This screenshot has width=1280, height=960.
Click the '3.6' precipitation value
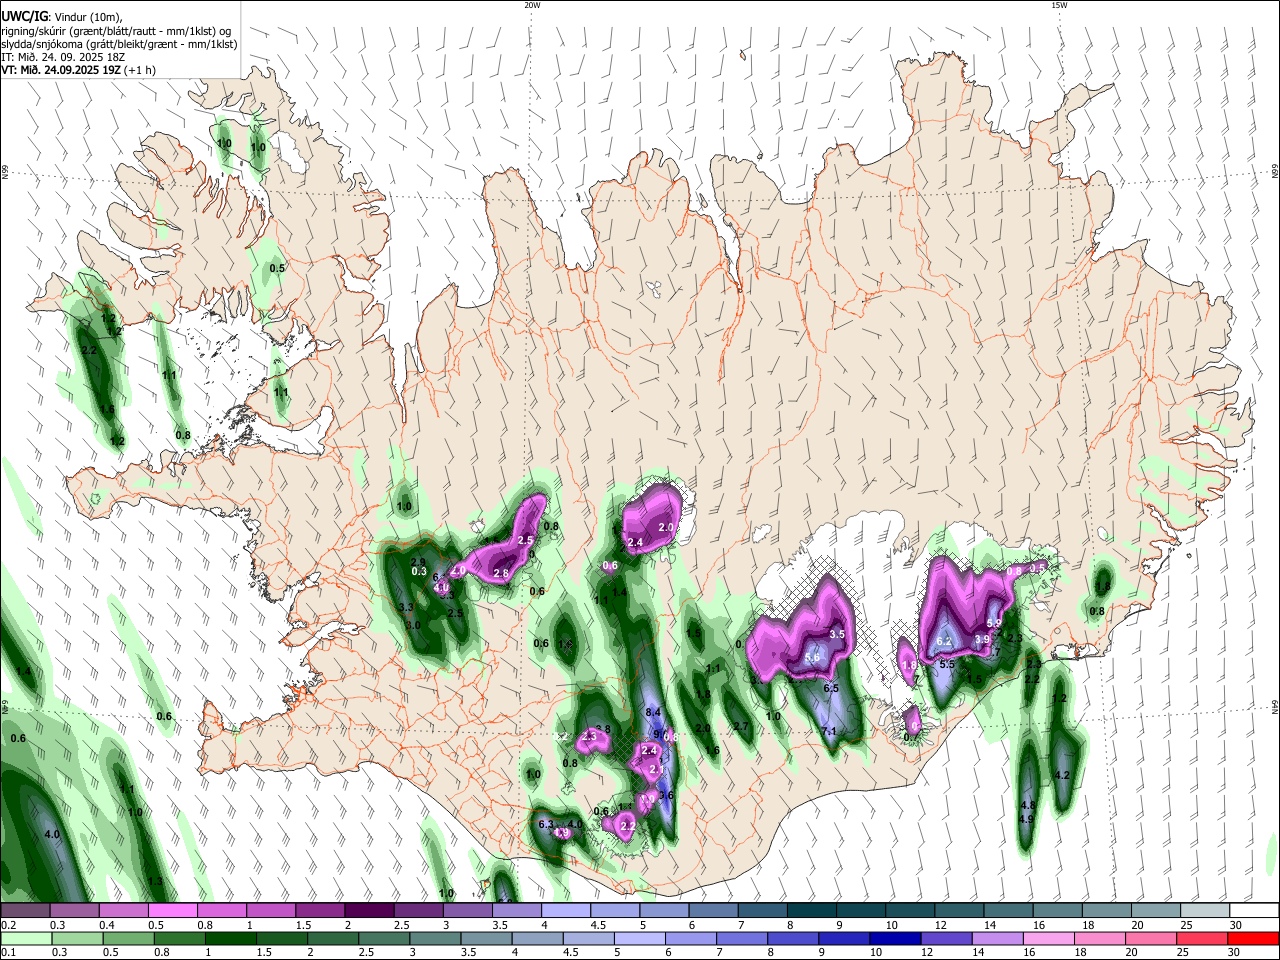(x=667, y=795)
